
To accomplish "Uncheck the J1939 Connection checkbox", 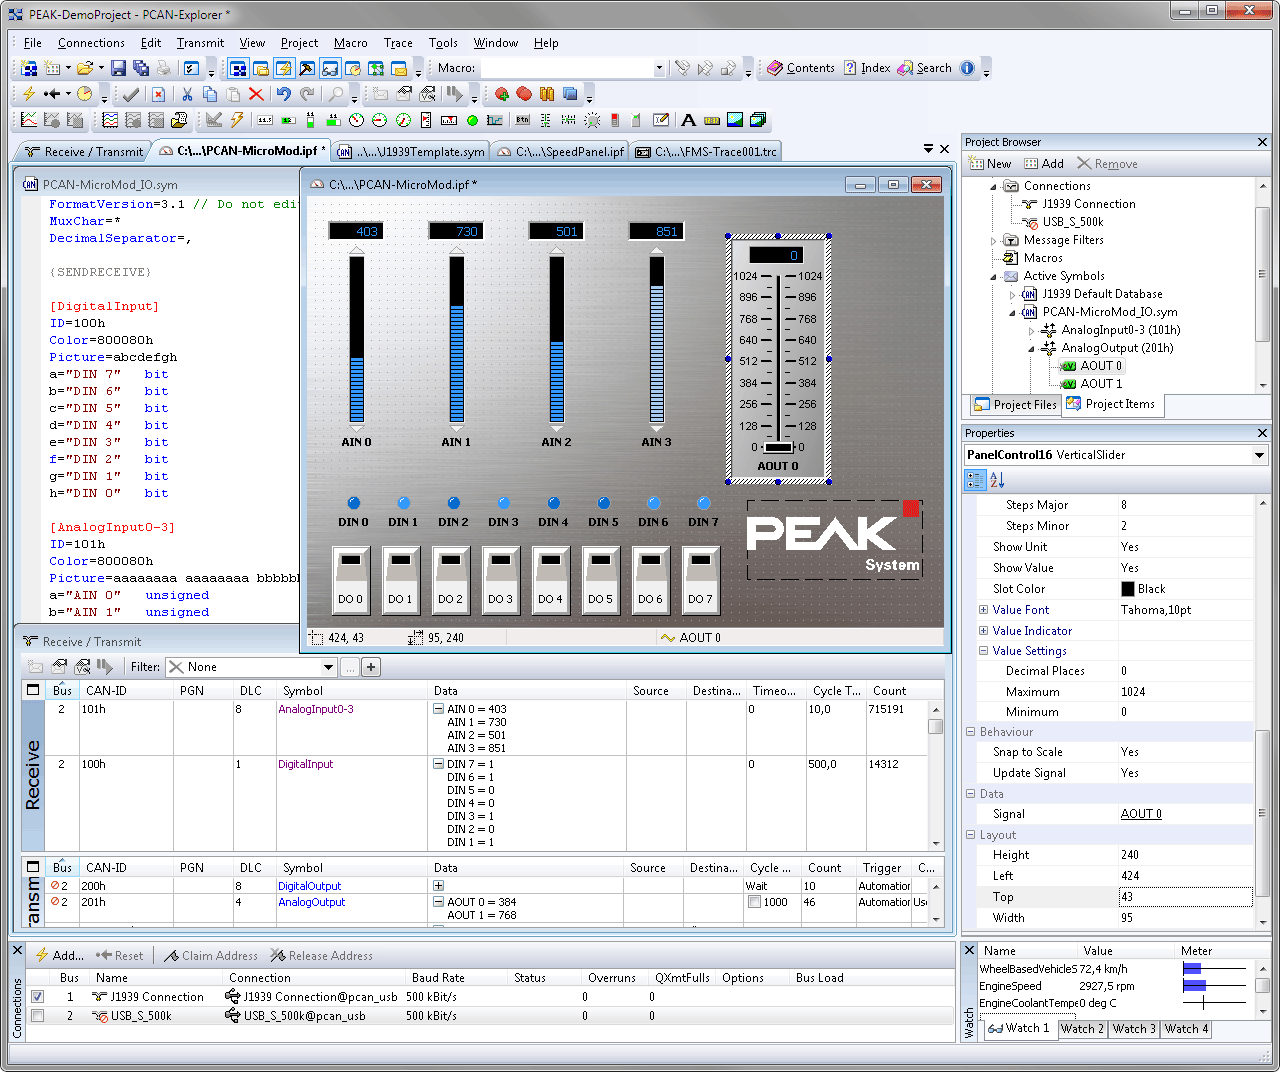I will point(37,997).
